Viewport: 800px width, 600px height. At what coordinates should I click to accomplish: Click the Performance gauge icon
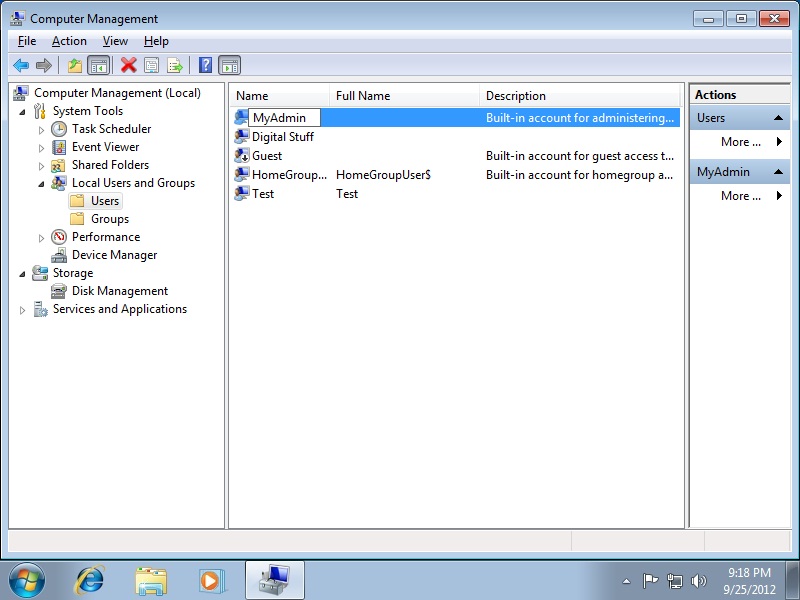coord(59,237)
